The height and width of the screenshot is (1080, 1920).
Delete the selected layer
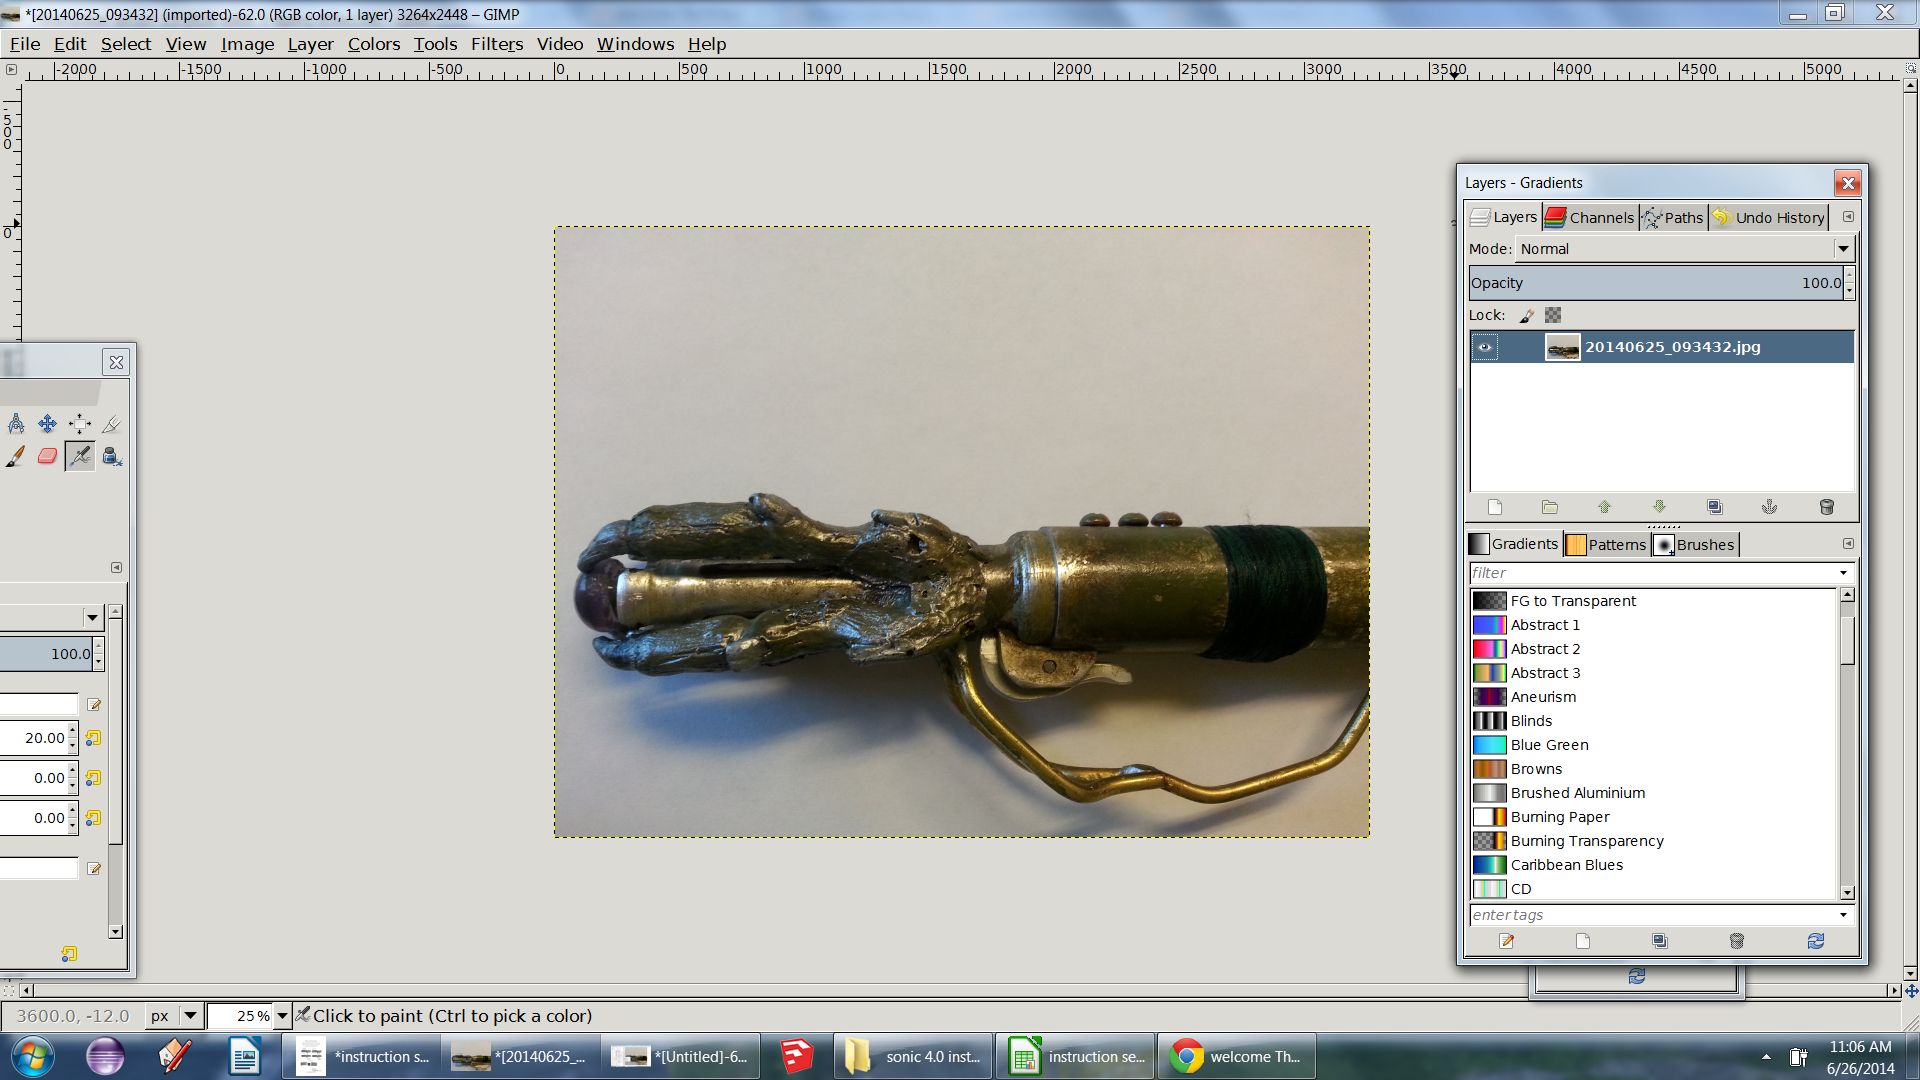[1827, 507]
